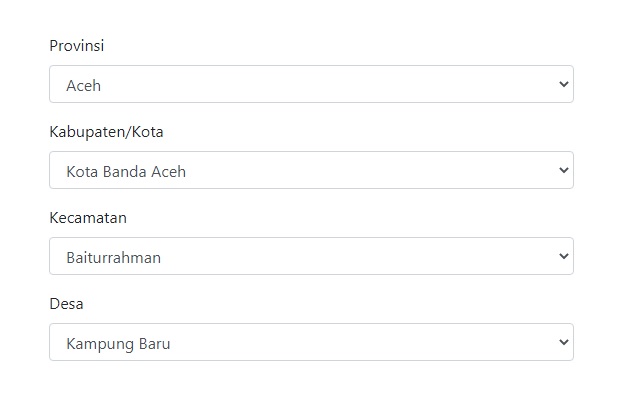The height and width of the screenshot is (407, 622).
Task: Select the Aceh value text
Action: [x=83, y=86]
